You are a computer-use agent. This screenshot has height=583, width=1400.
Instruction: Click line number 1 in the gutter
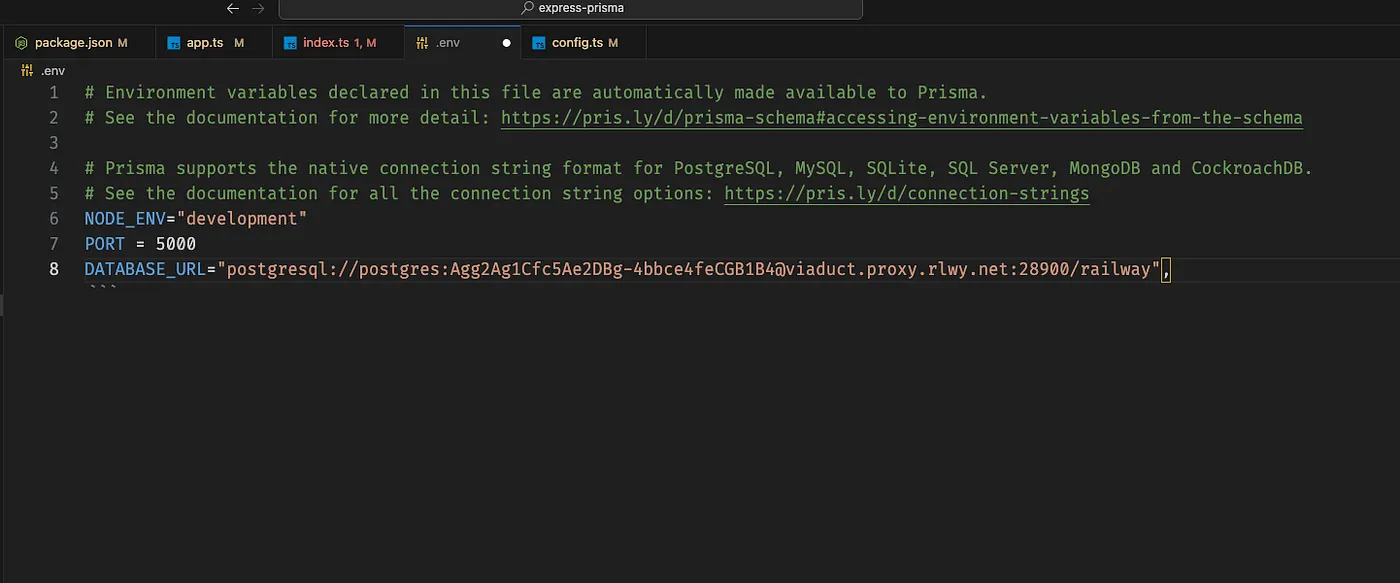[54, 92]
